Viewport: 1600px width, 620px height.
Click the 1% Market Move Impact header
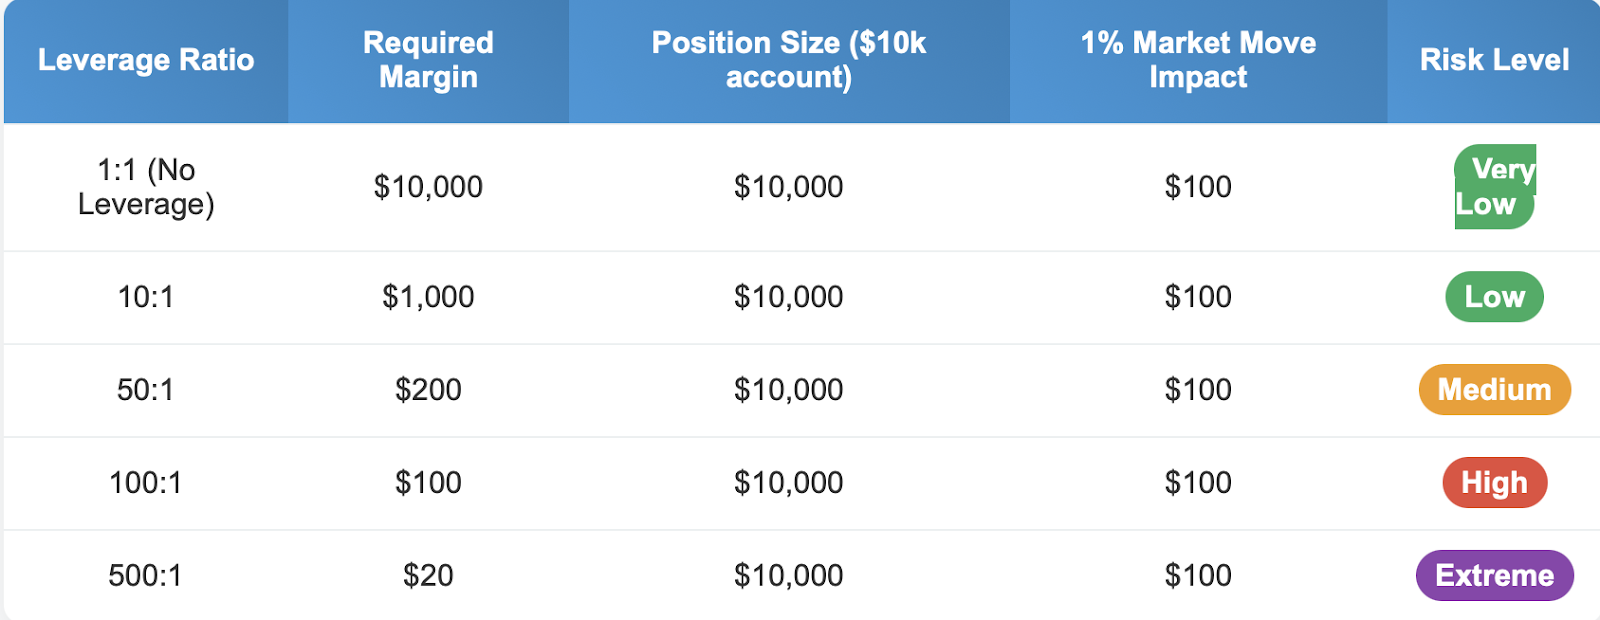click(x=1198, y=60)
